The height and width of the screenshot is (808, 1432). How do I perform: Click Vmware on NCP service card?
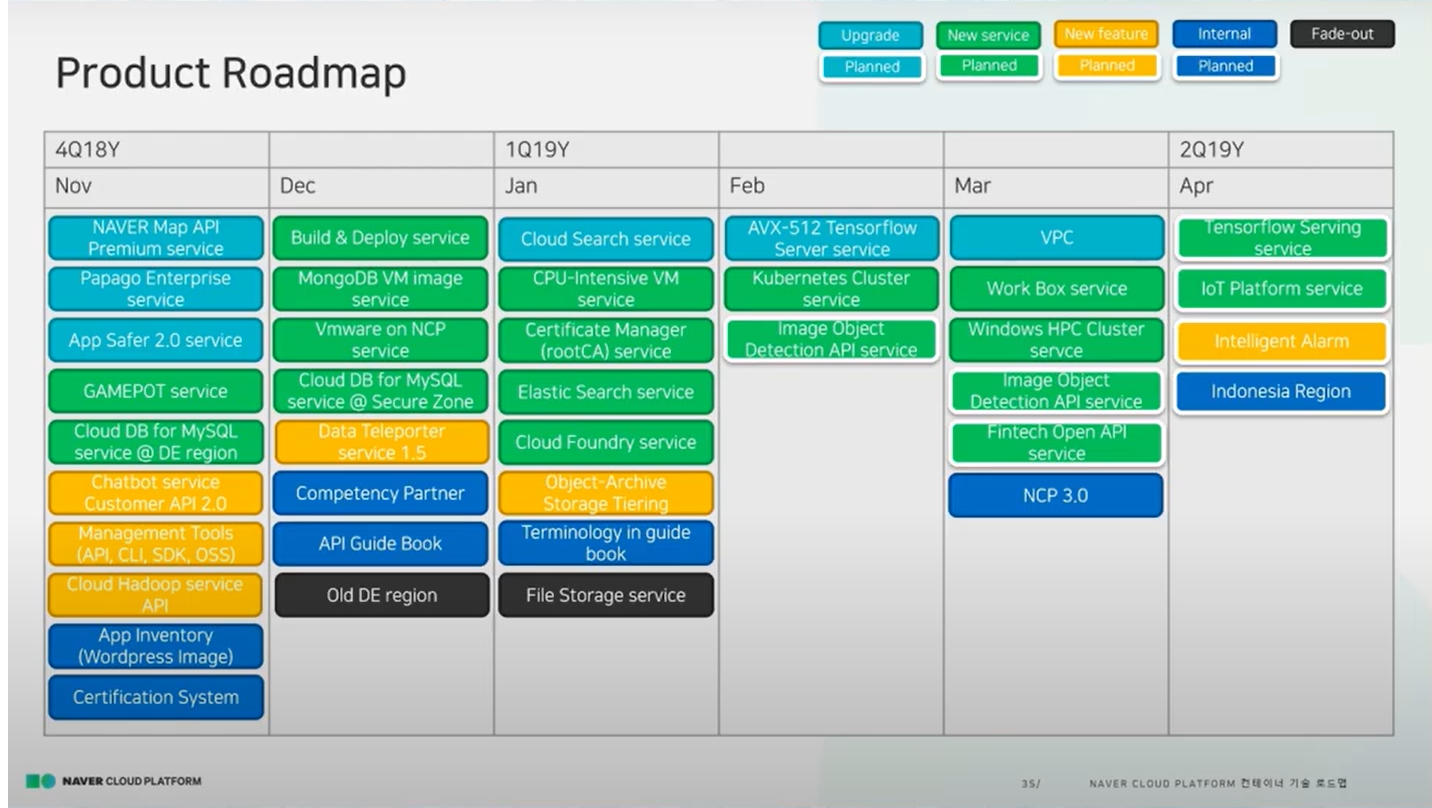[381, 340]
